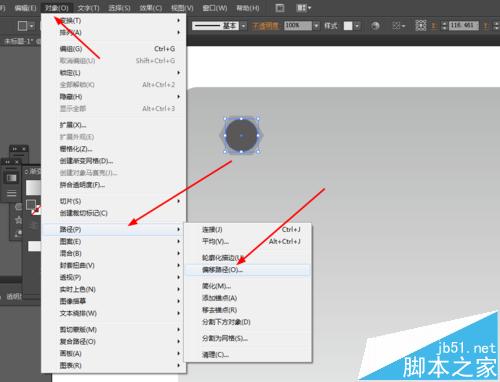The height and width of the screenshot is (382, 500).
Task: Open the 编辑(E) menu in menu bar
Action: (x=25, y=8)
